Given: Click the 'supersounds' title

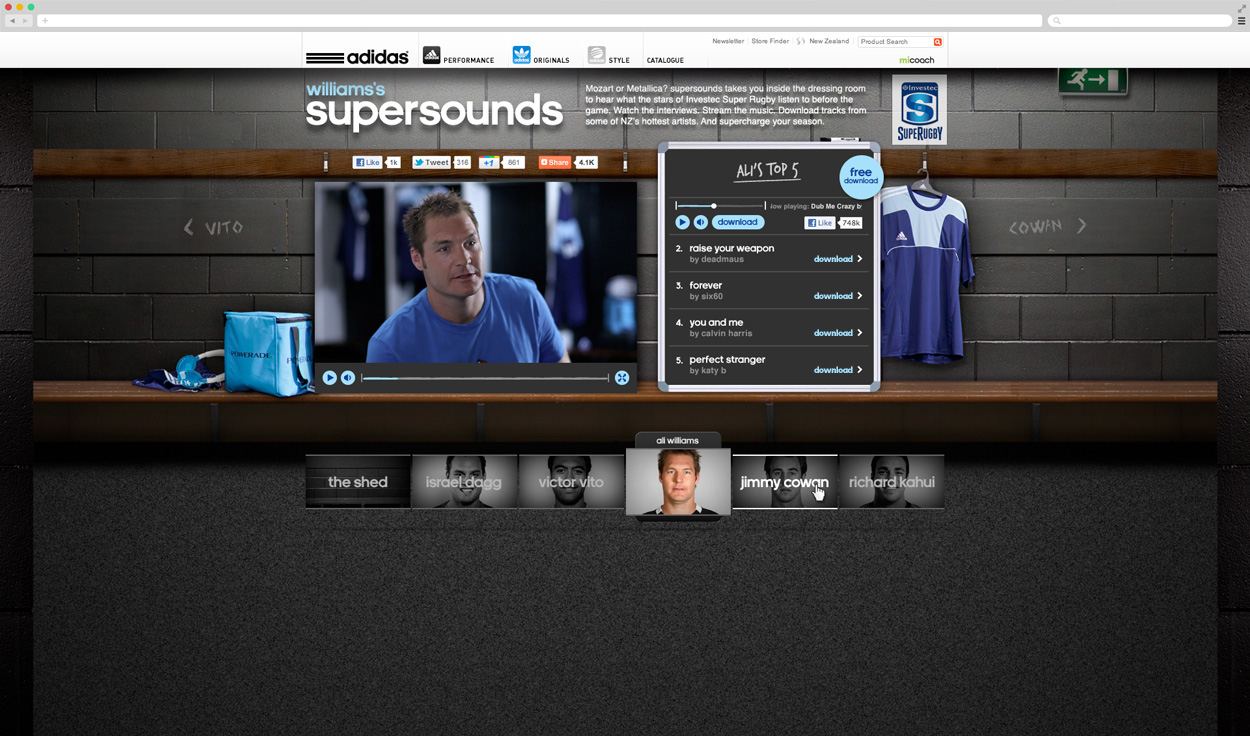Looking at the screenshot, I should click(x=434, y=112).
